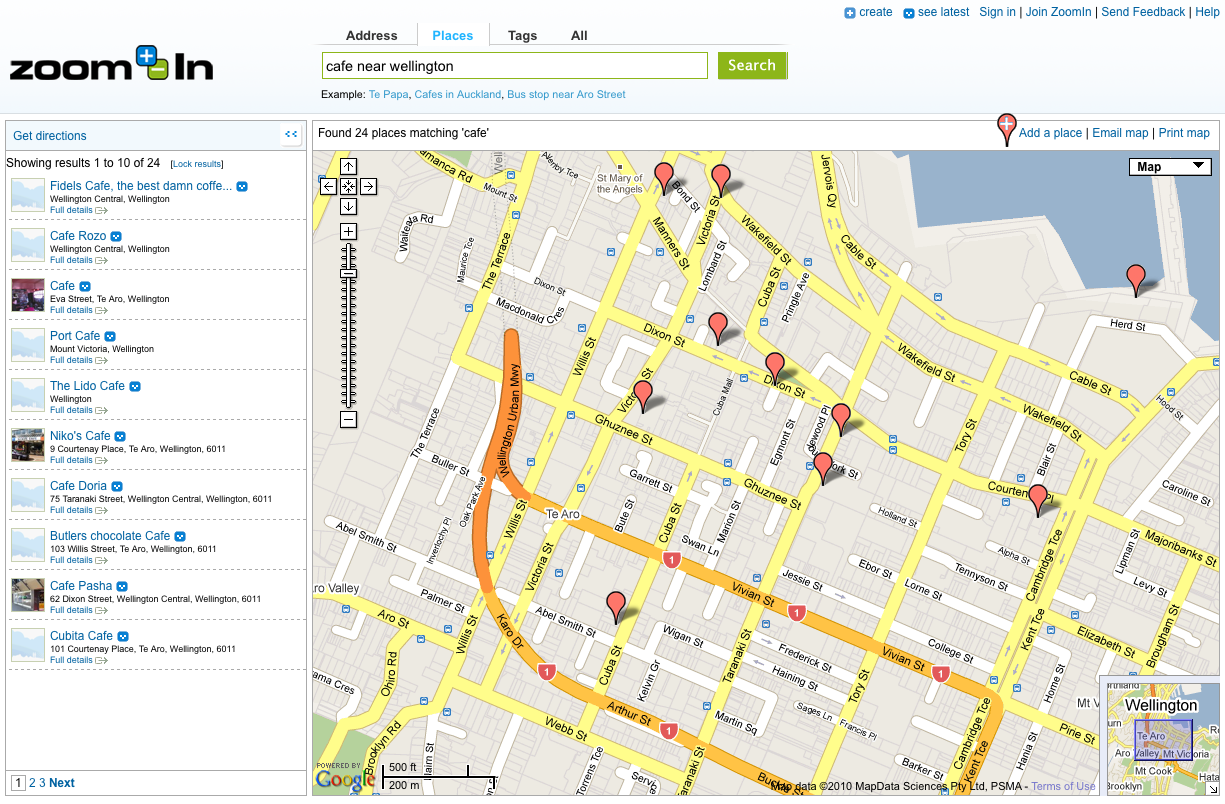Pan the map up with arrow button

click(348, 166)
